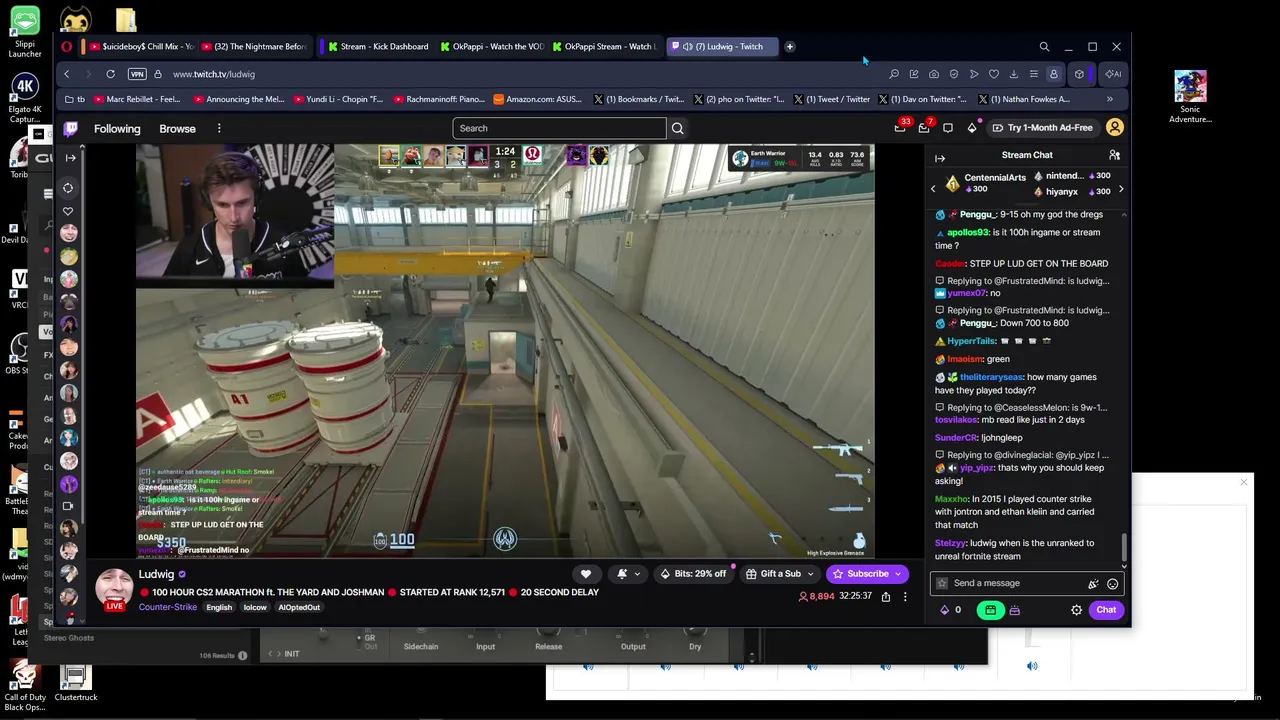Submit search with the magnifier button
This screenshot has width=1280, height=720.
click(x=677, y=128)
